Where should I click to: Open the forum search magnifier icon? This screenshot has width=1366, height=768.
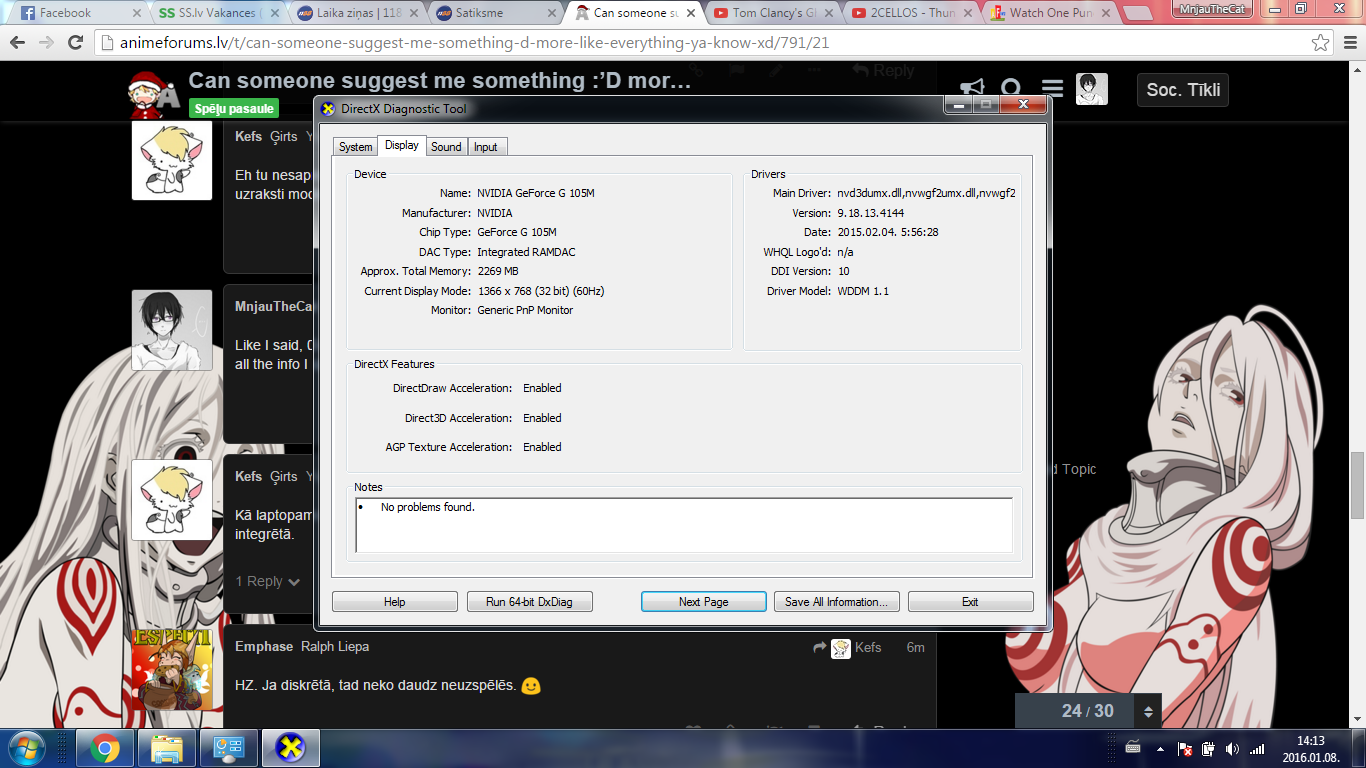point(1011,90)
